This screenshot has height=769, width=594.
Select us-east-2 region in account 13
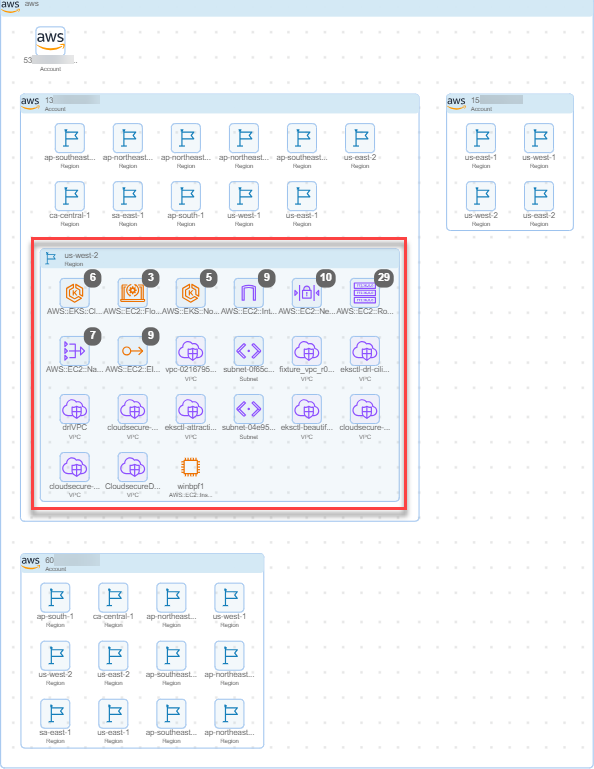click(x=360, y=138)
